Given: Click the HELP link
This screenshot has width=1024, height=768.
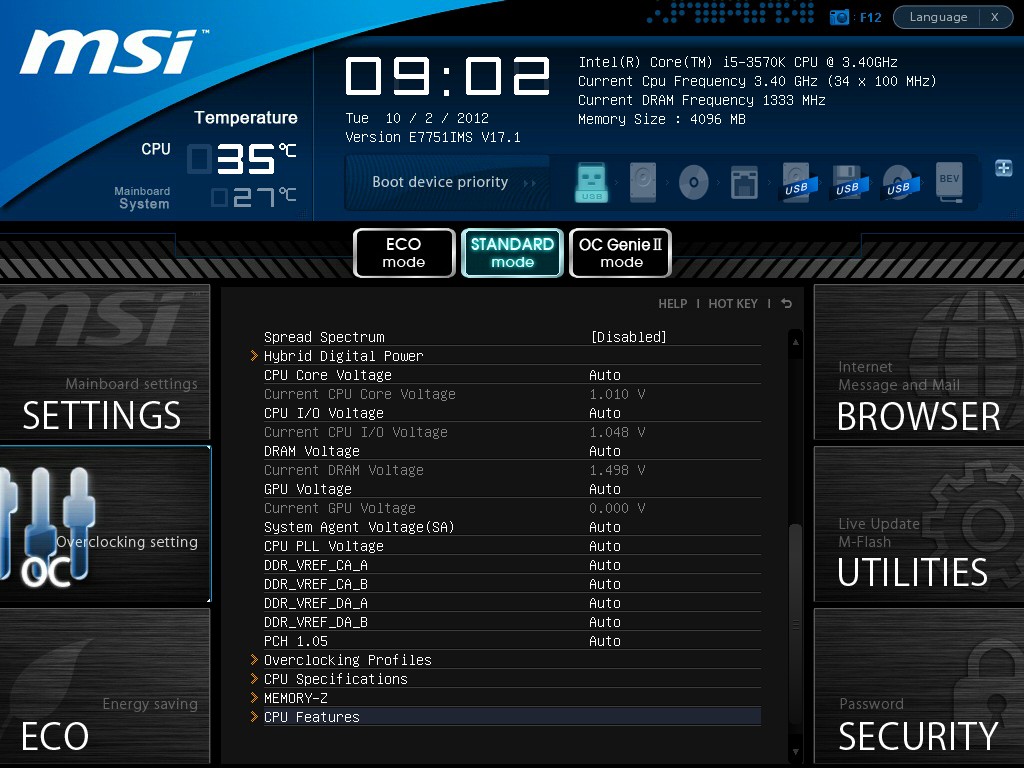Looking at the screenshot, I should [x=672, y=304].
